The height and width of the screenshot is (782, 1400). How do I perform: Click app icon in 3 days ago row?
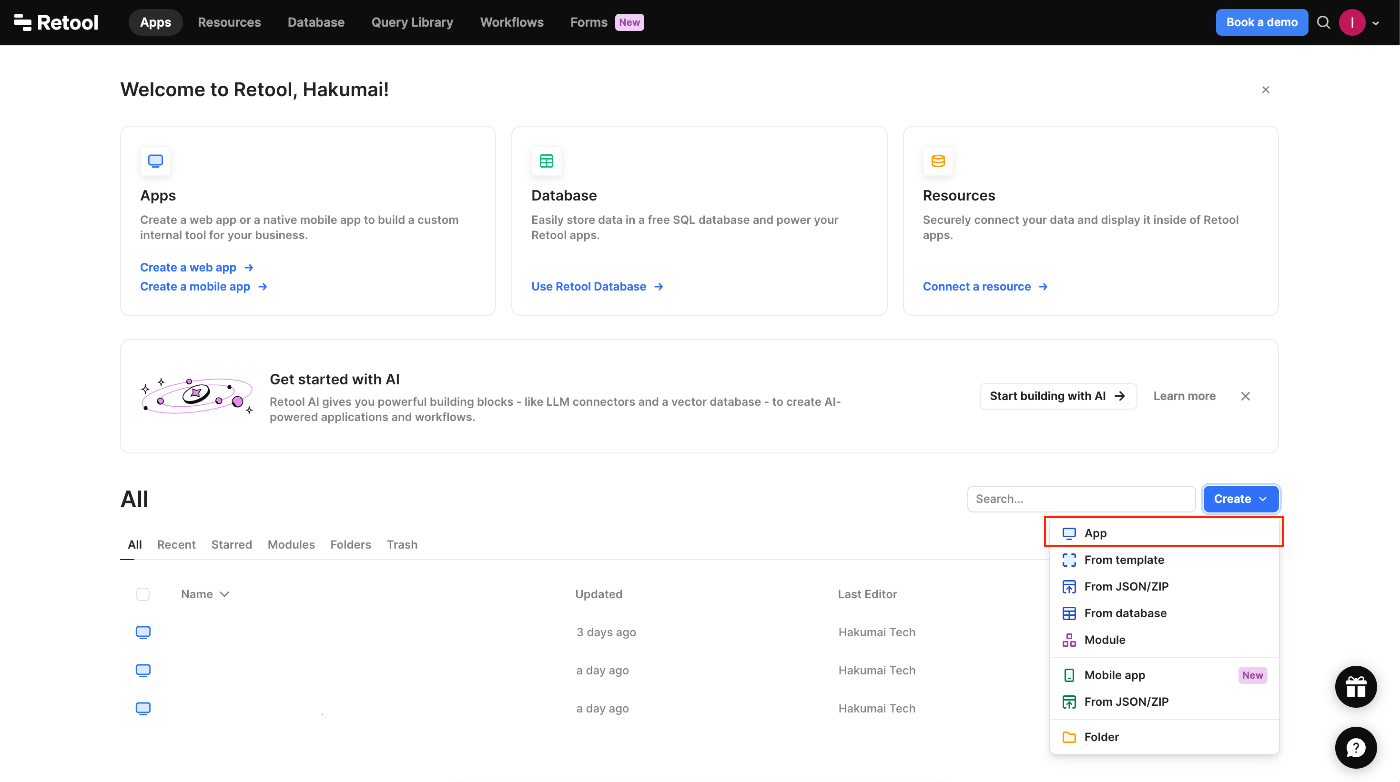tap(143, 632)
